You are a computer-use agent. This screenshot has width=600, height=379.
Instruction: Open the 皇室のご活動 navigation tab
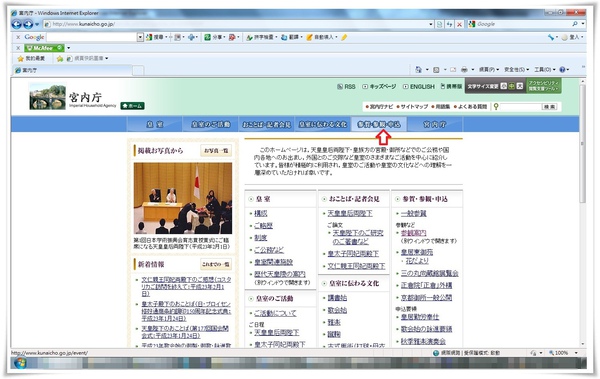210,124
